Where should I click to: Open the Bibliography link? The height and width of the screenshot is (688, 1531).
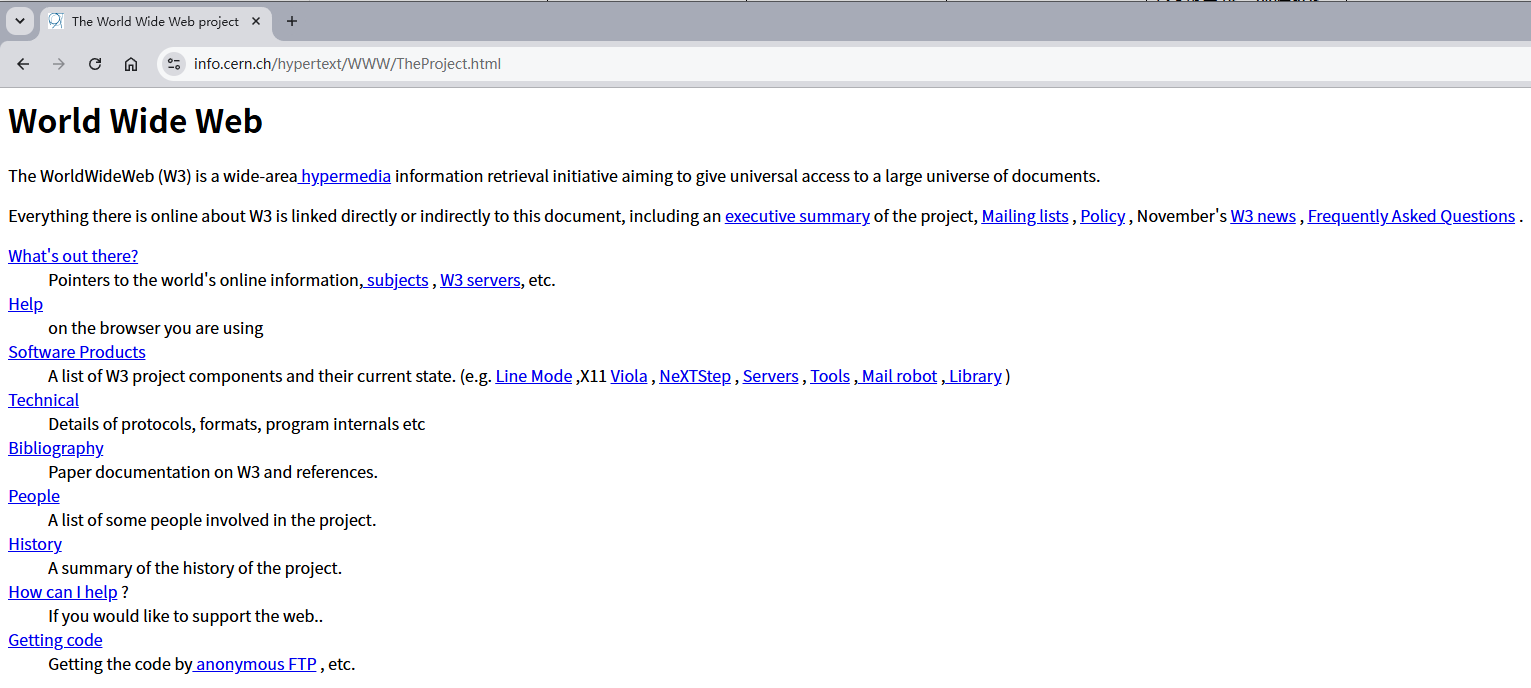point(56,448)
